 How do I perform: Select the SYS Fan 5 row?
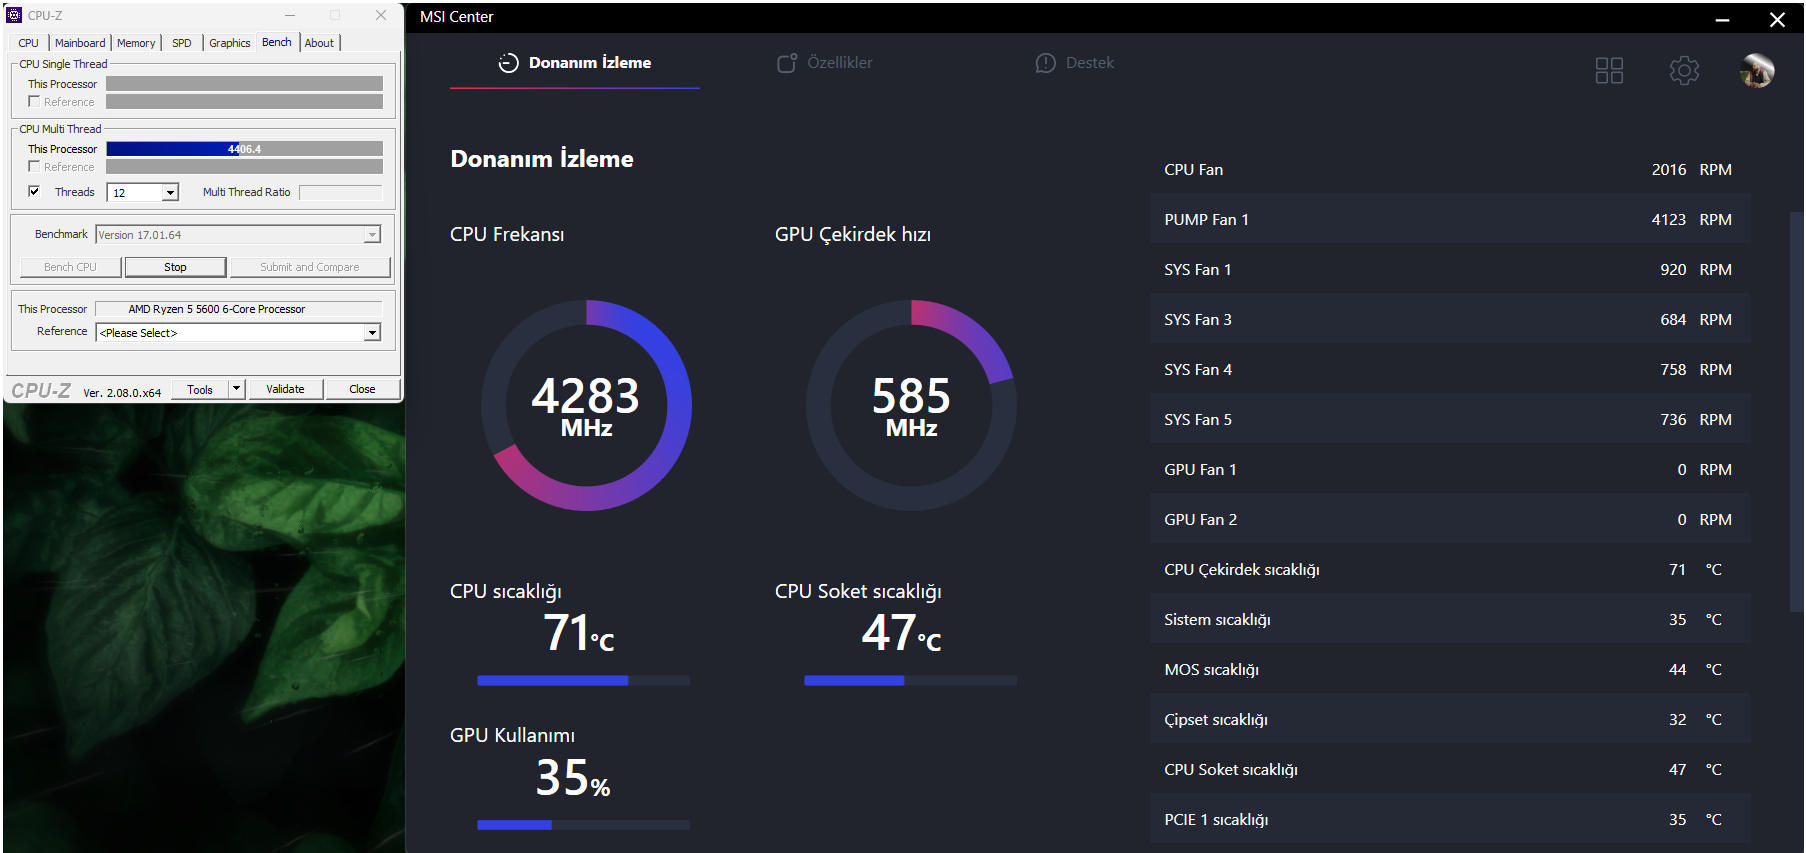point(1450,419)
